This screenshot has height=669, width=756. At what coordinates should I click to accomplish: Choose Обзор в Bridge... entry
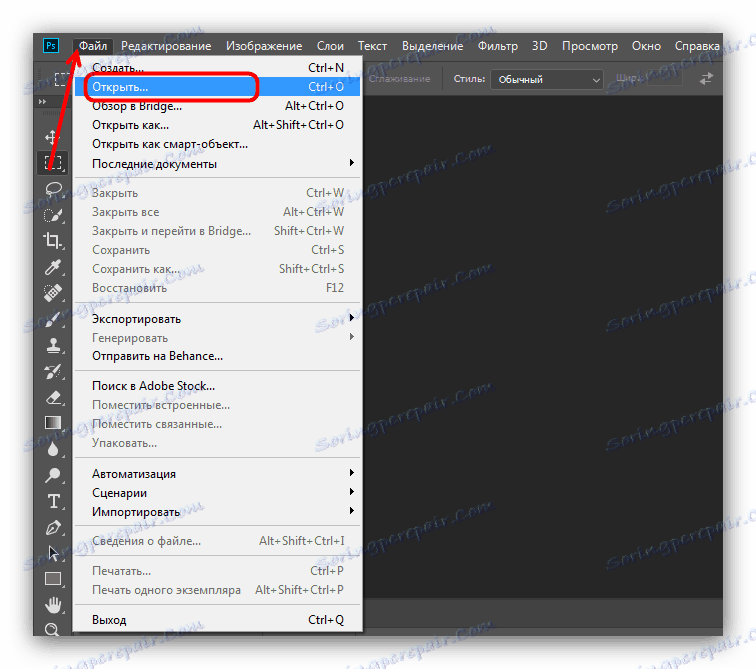tap(218, 106)
